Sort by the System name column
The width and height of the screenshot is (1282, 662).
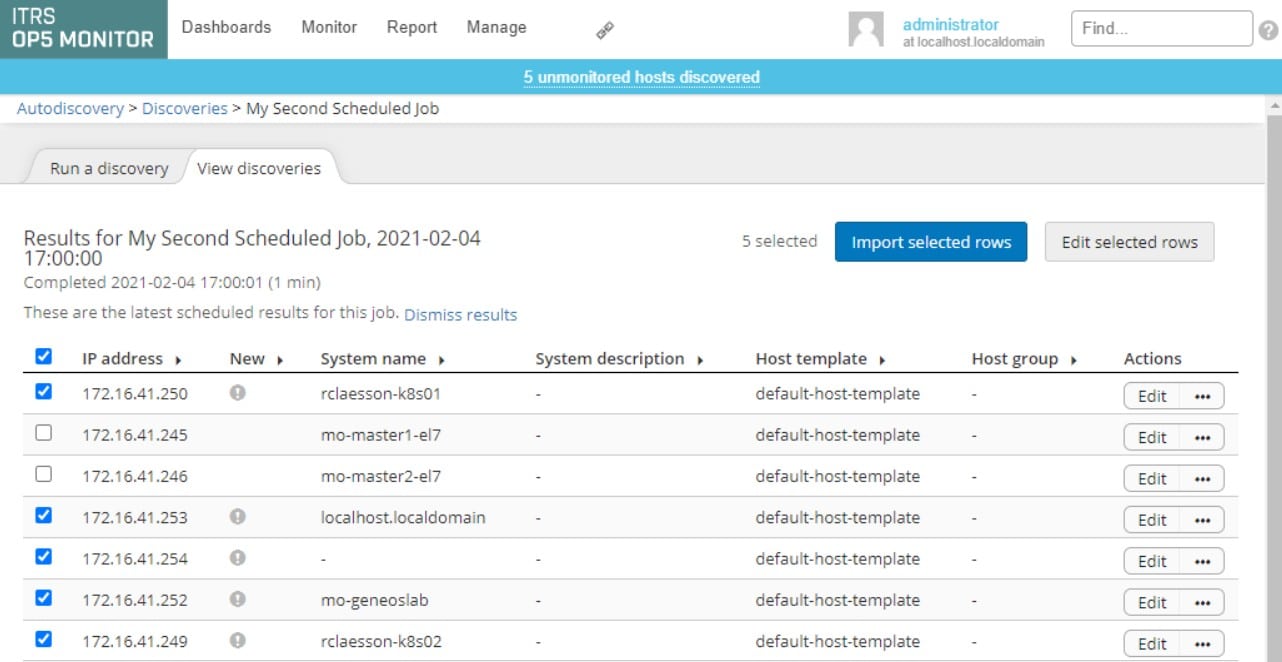tap(383, 359)
